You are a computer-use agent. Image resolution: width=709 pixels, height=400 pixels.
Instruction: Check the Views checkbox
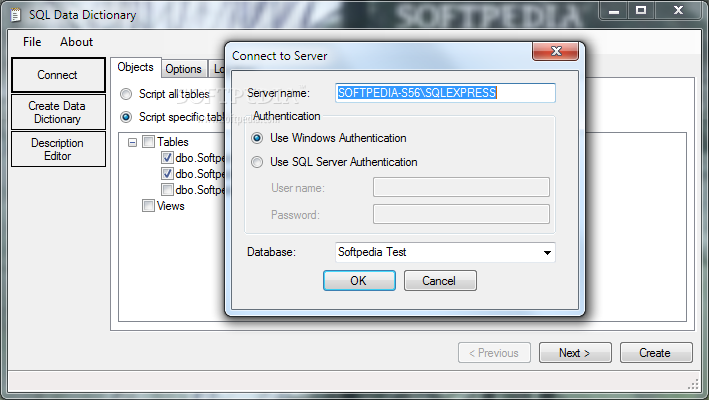point(148,206)
